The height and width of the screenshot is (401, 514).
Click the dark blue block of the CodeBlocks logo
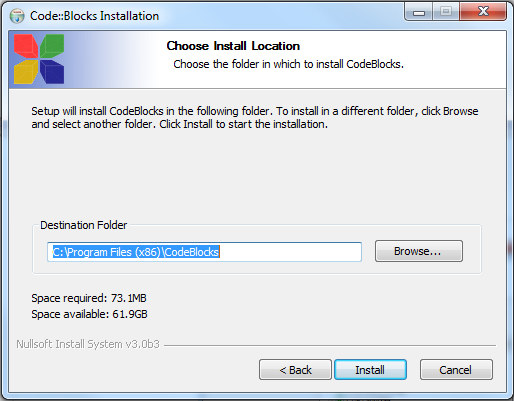[52, 72]
